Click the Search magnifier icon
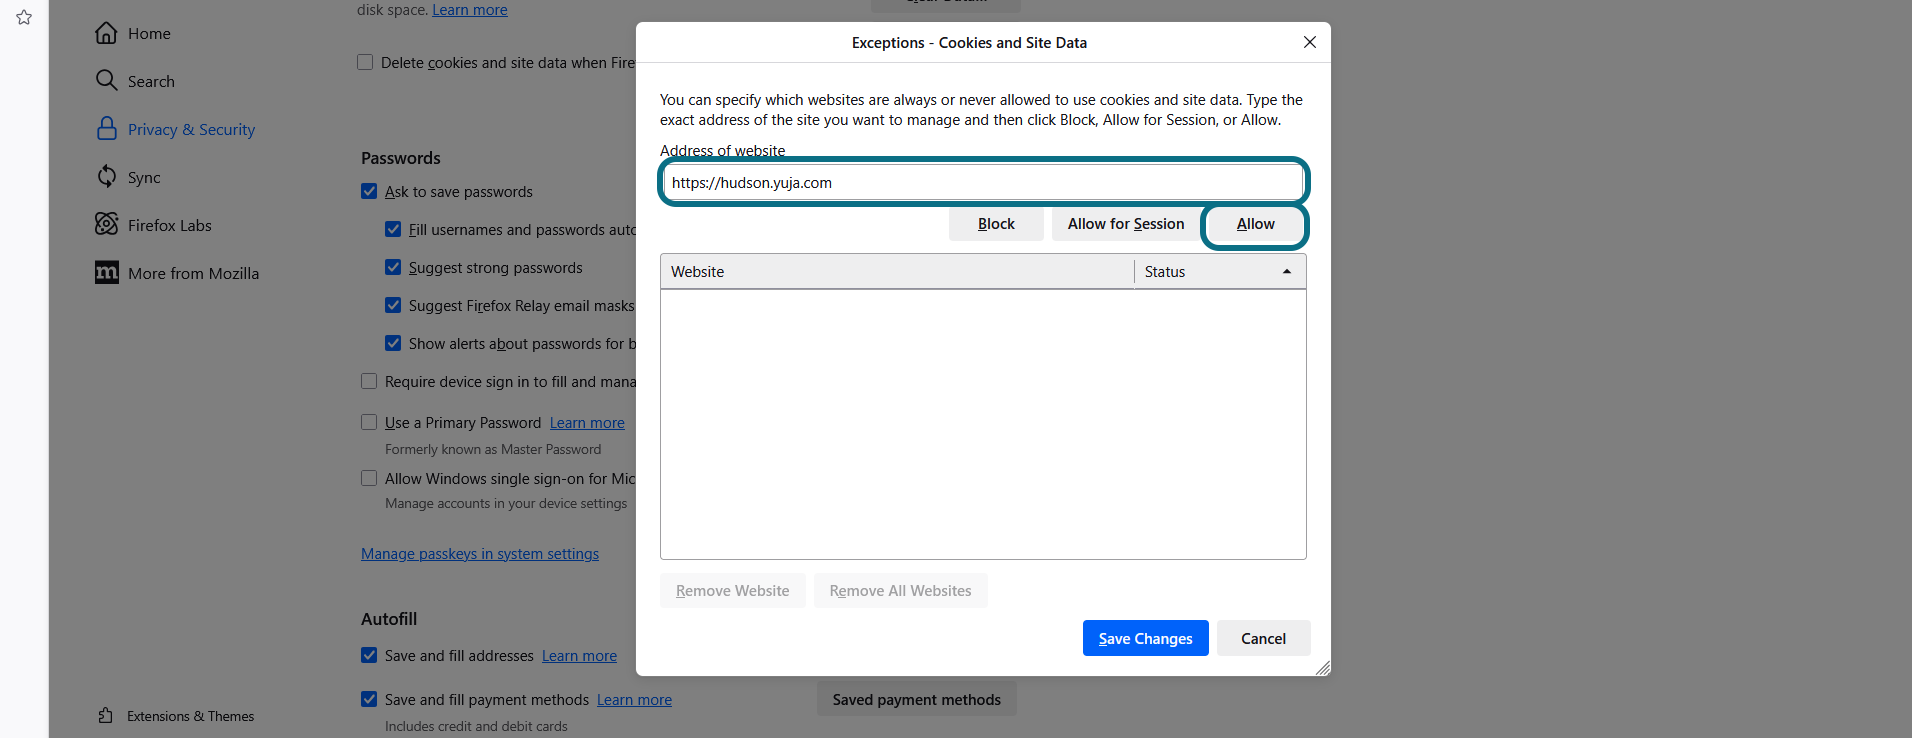This screenshot has width=1912, height=738. [x=106, y=80]
